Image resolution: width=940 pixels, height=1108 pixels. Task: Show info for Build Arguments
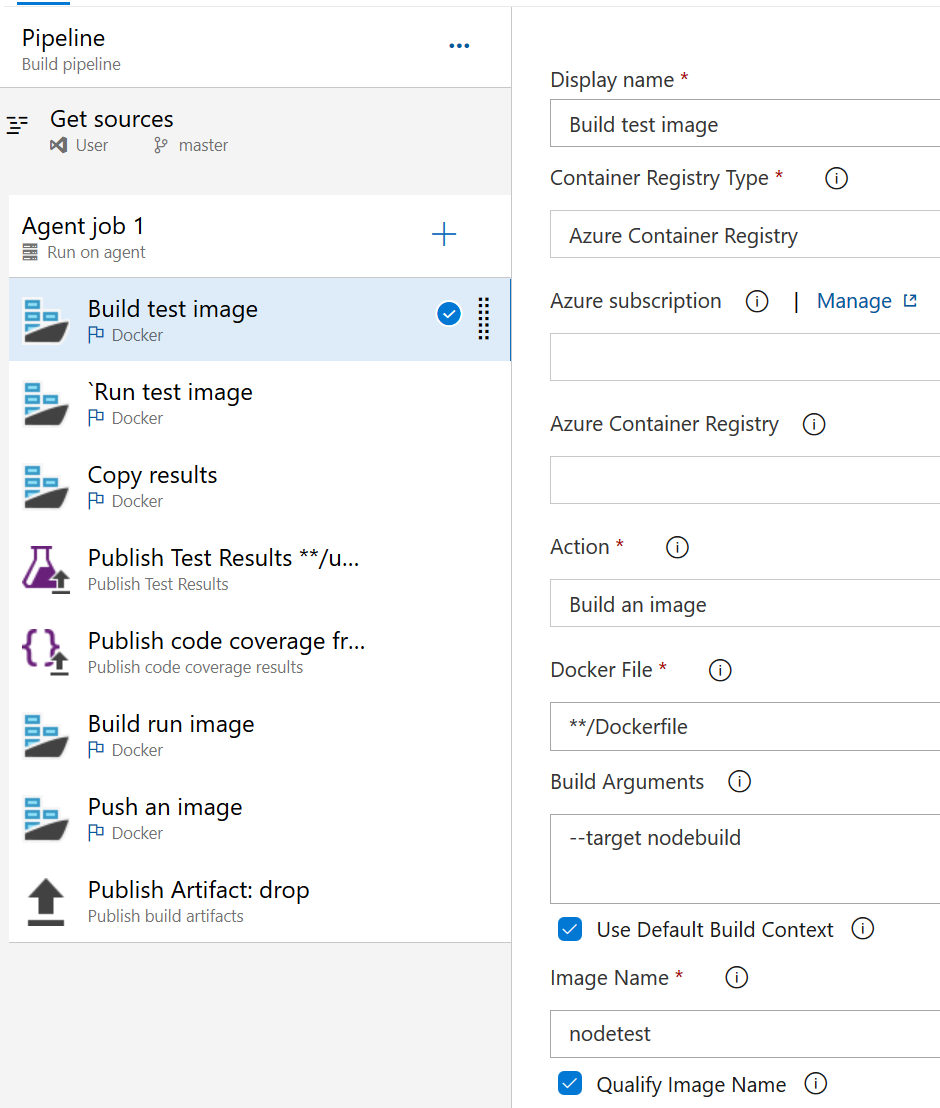click(x=739, y=782)
